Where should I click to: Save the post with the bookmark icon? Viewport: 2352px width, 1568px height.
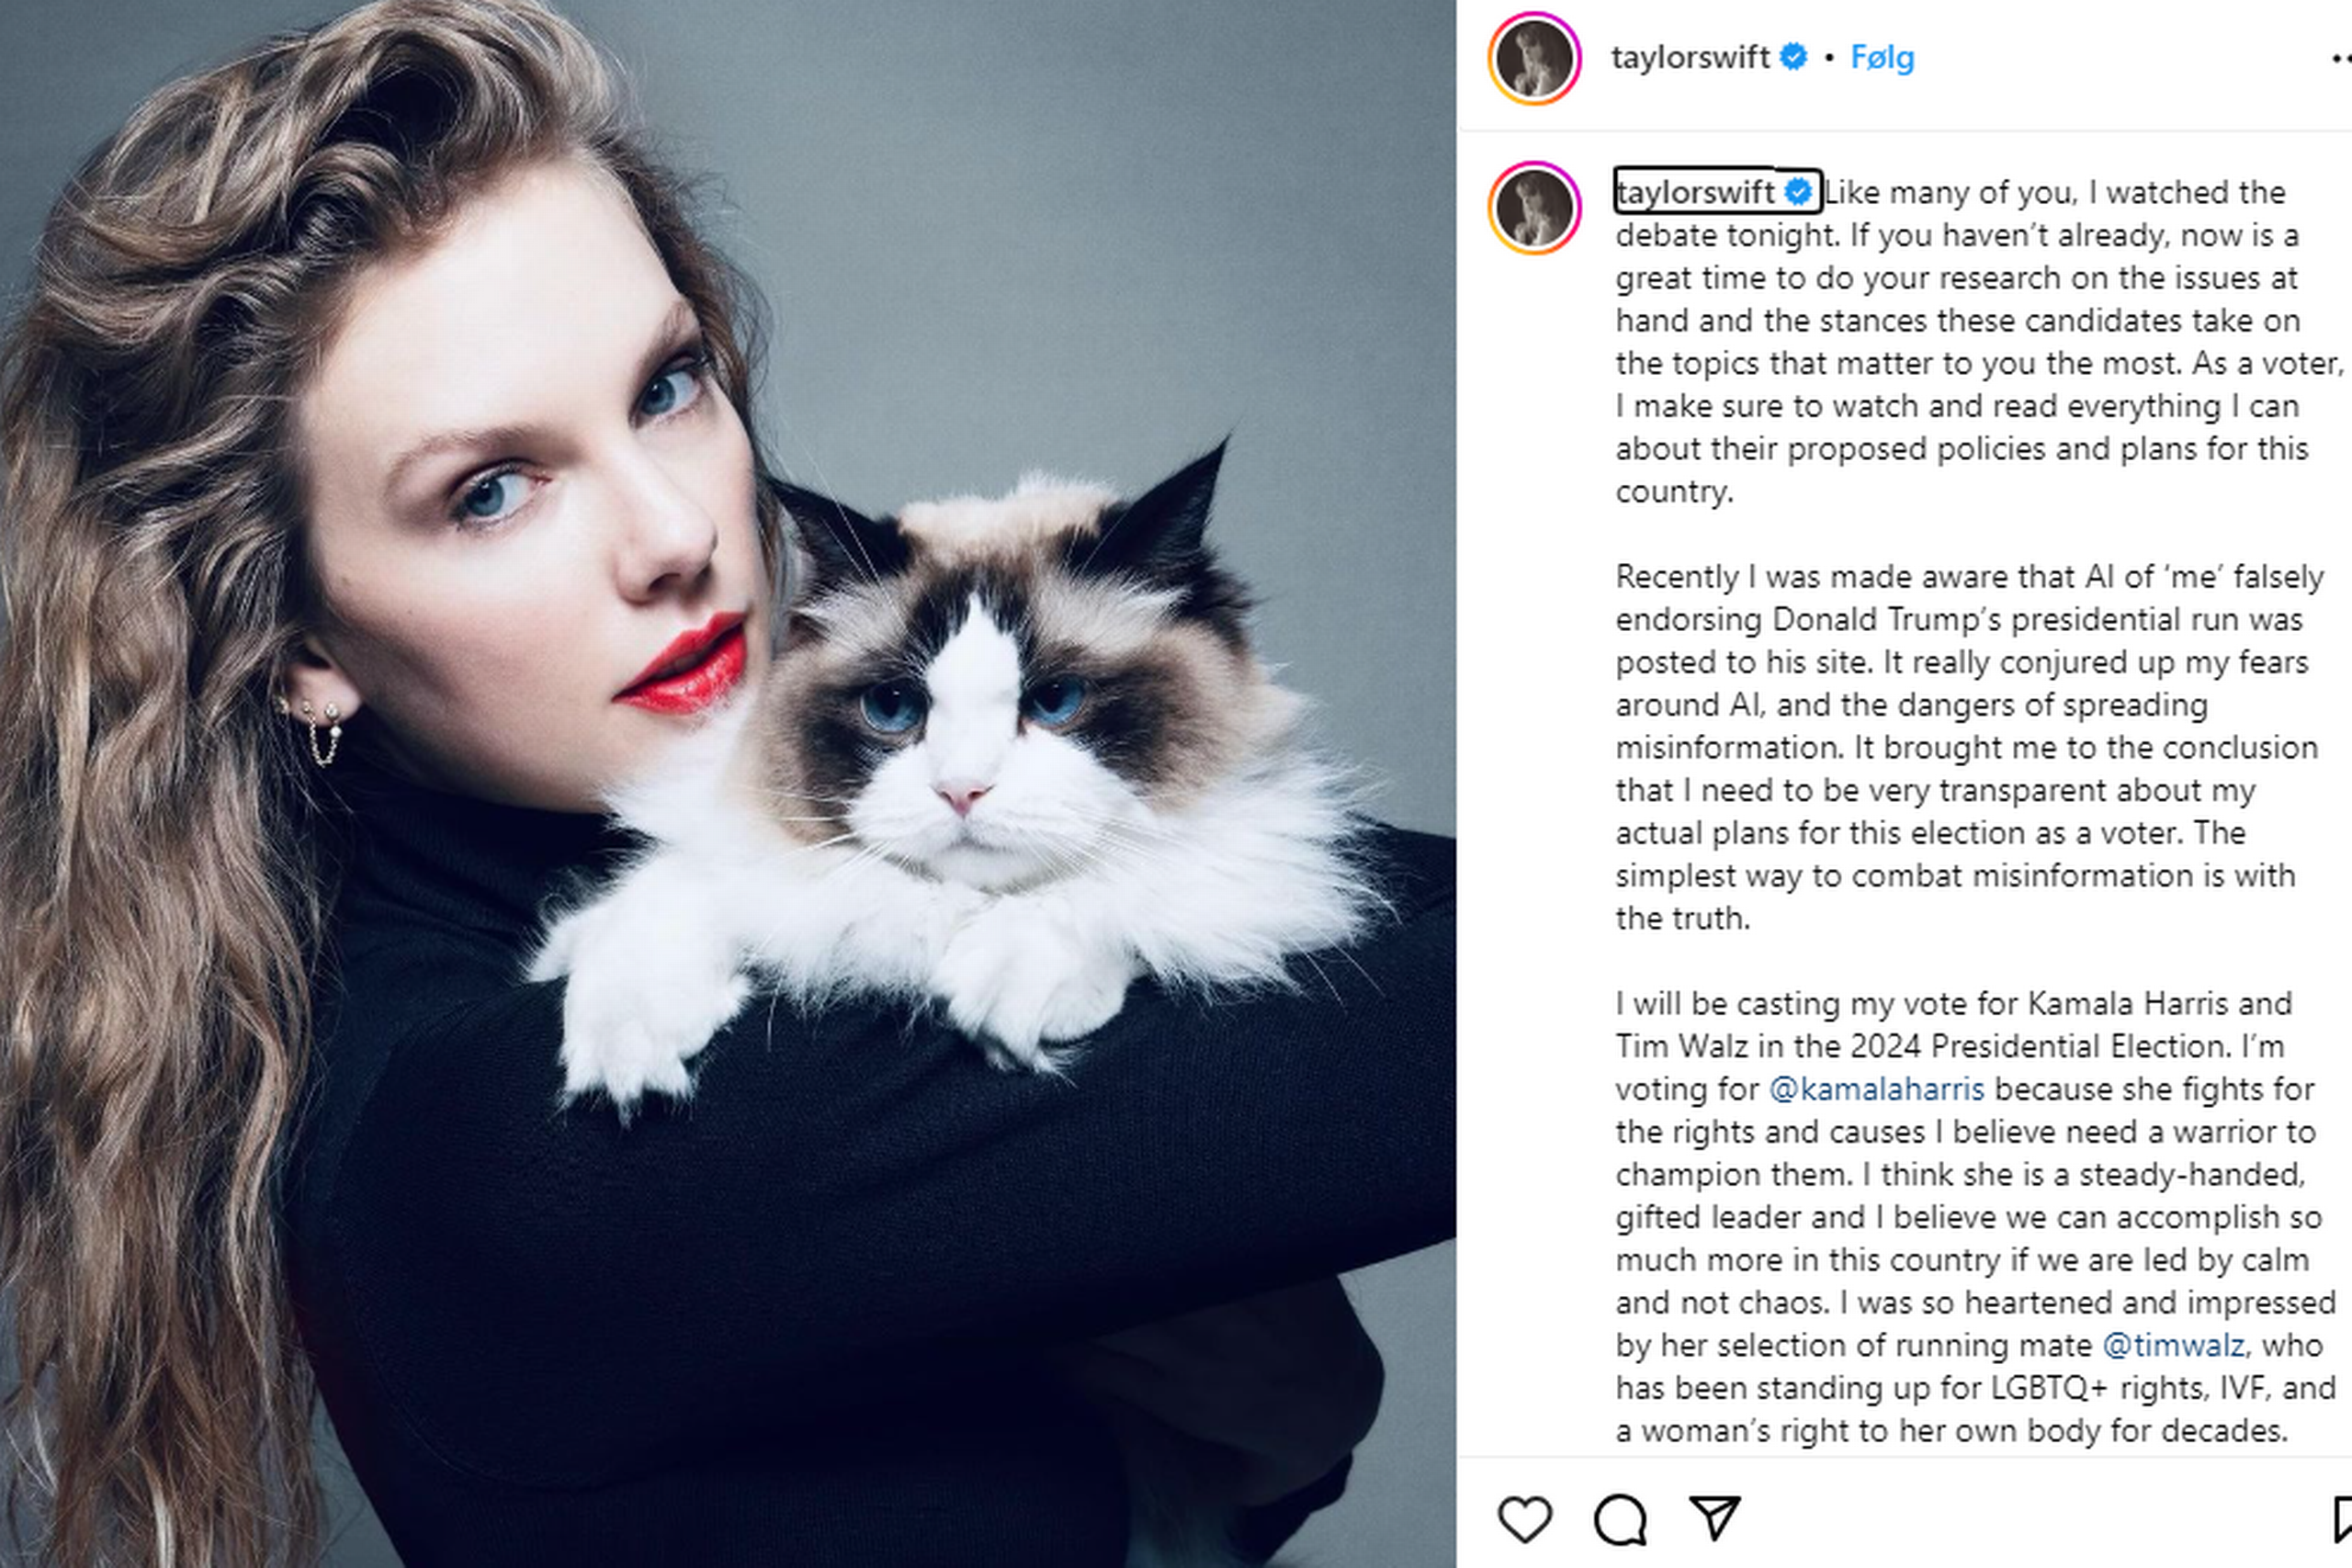(2342, 1519)
